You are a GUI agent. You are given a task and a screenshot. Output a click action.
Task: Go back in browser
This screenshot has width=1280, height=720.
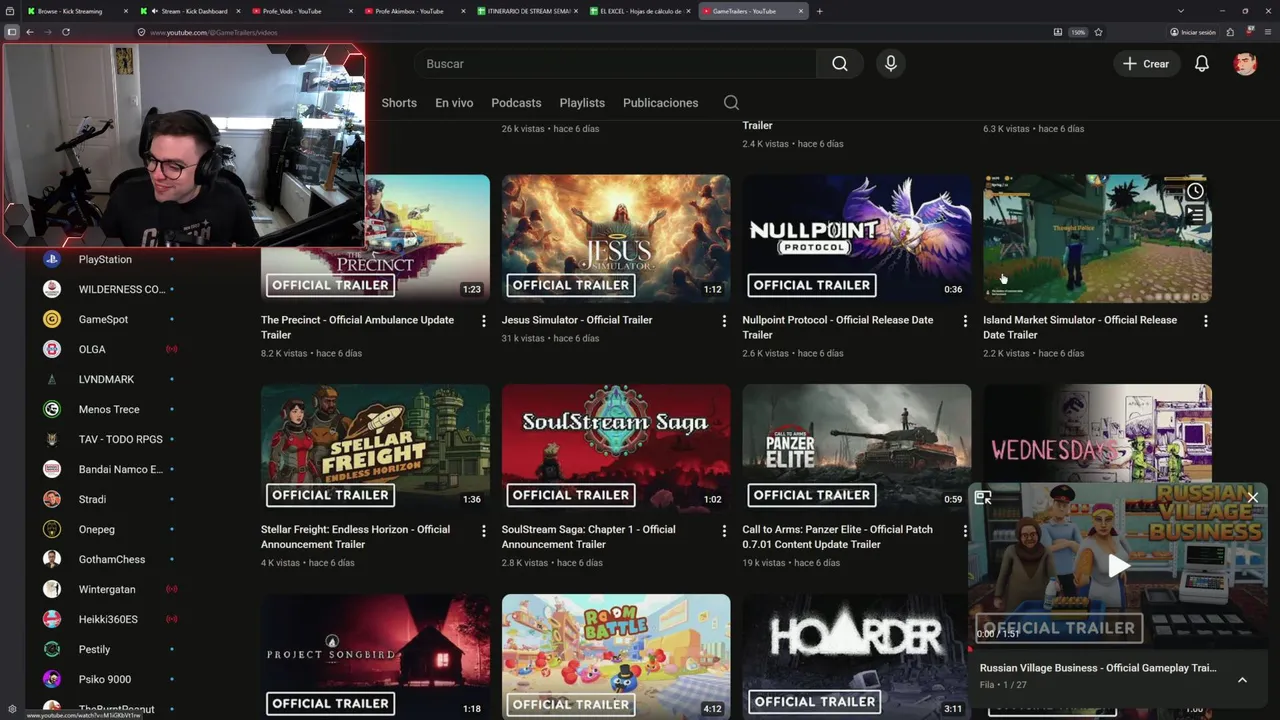[30, 32]
